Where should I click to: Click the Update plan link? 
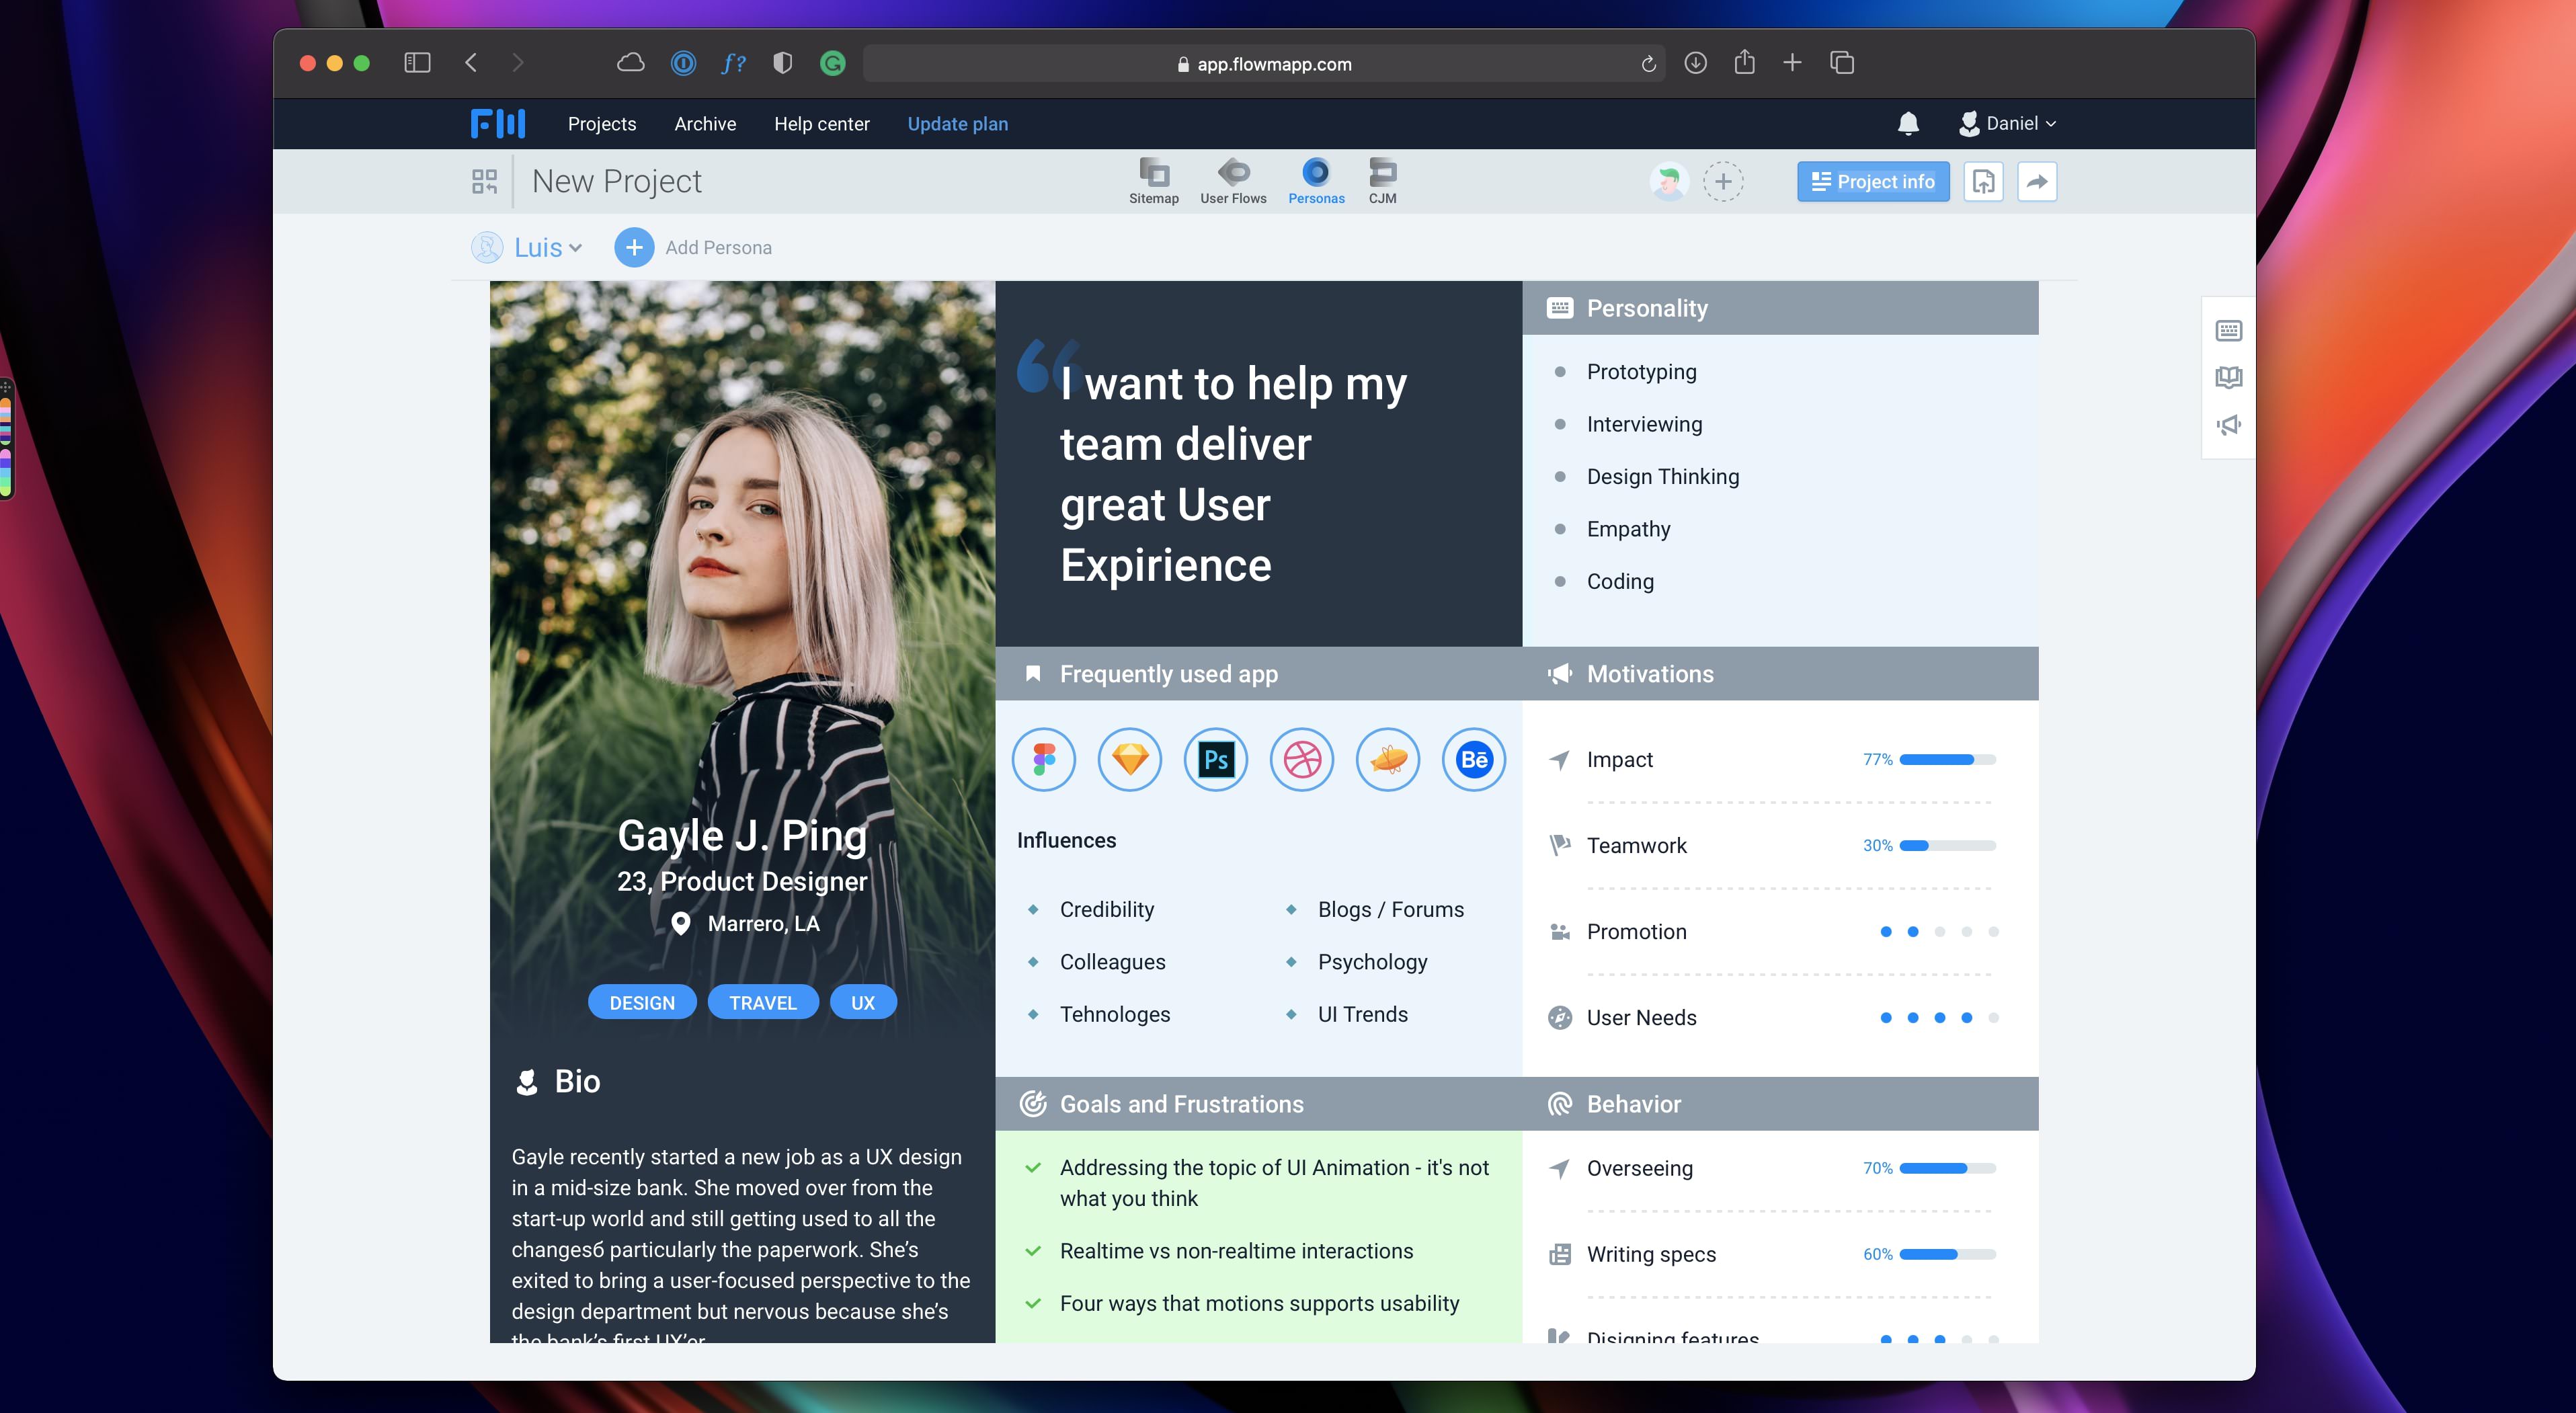[x=957, y=123]
